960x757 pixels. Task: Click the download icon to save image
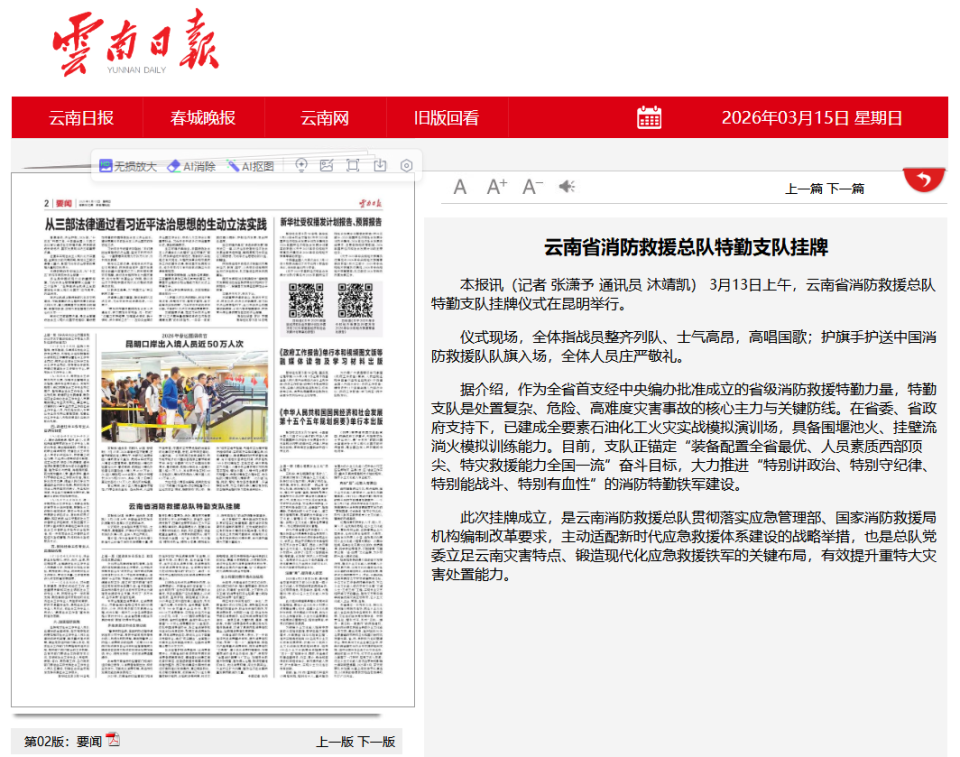(x=378, y=165)
